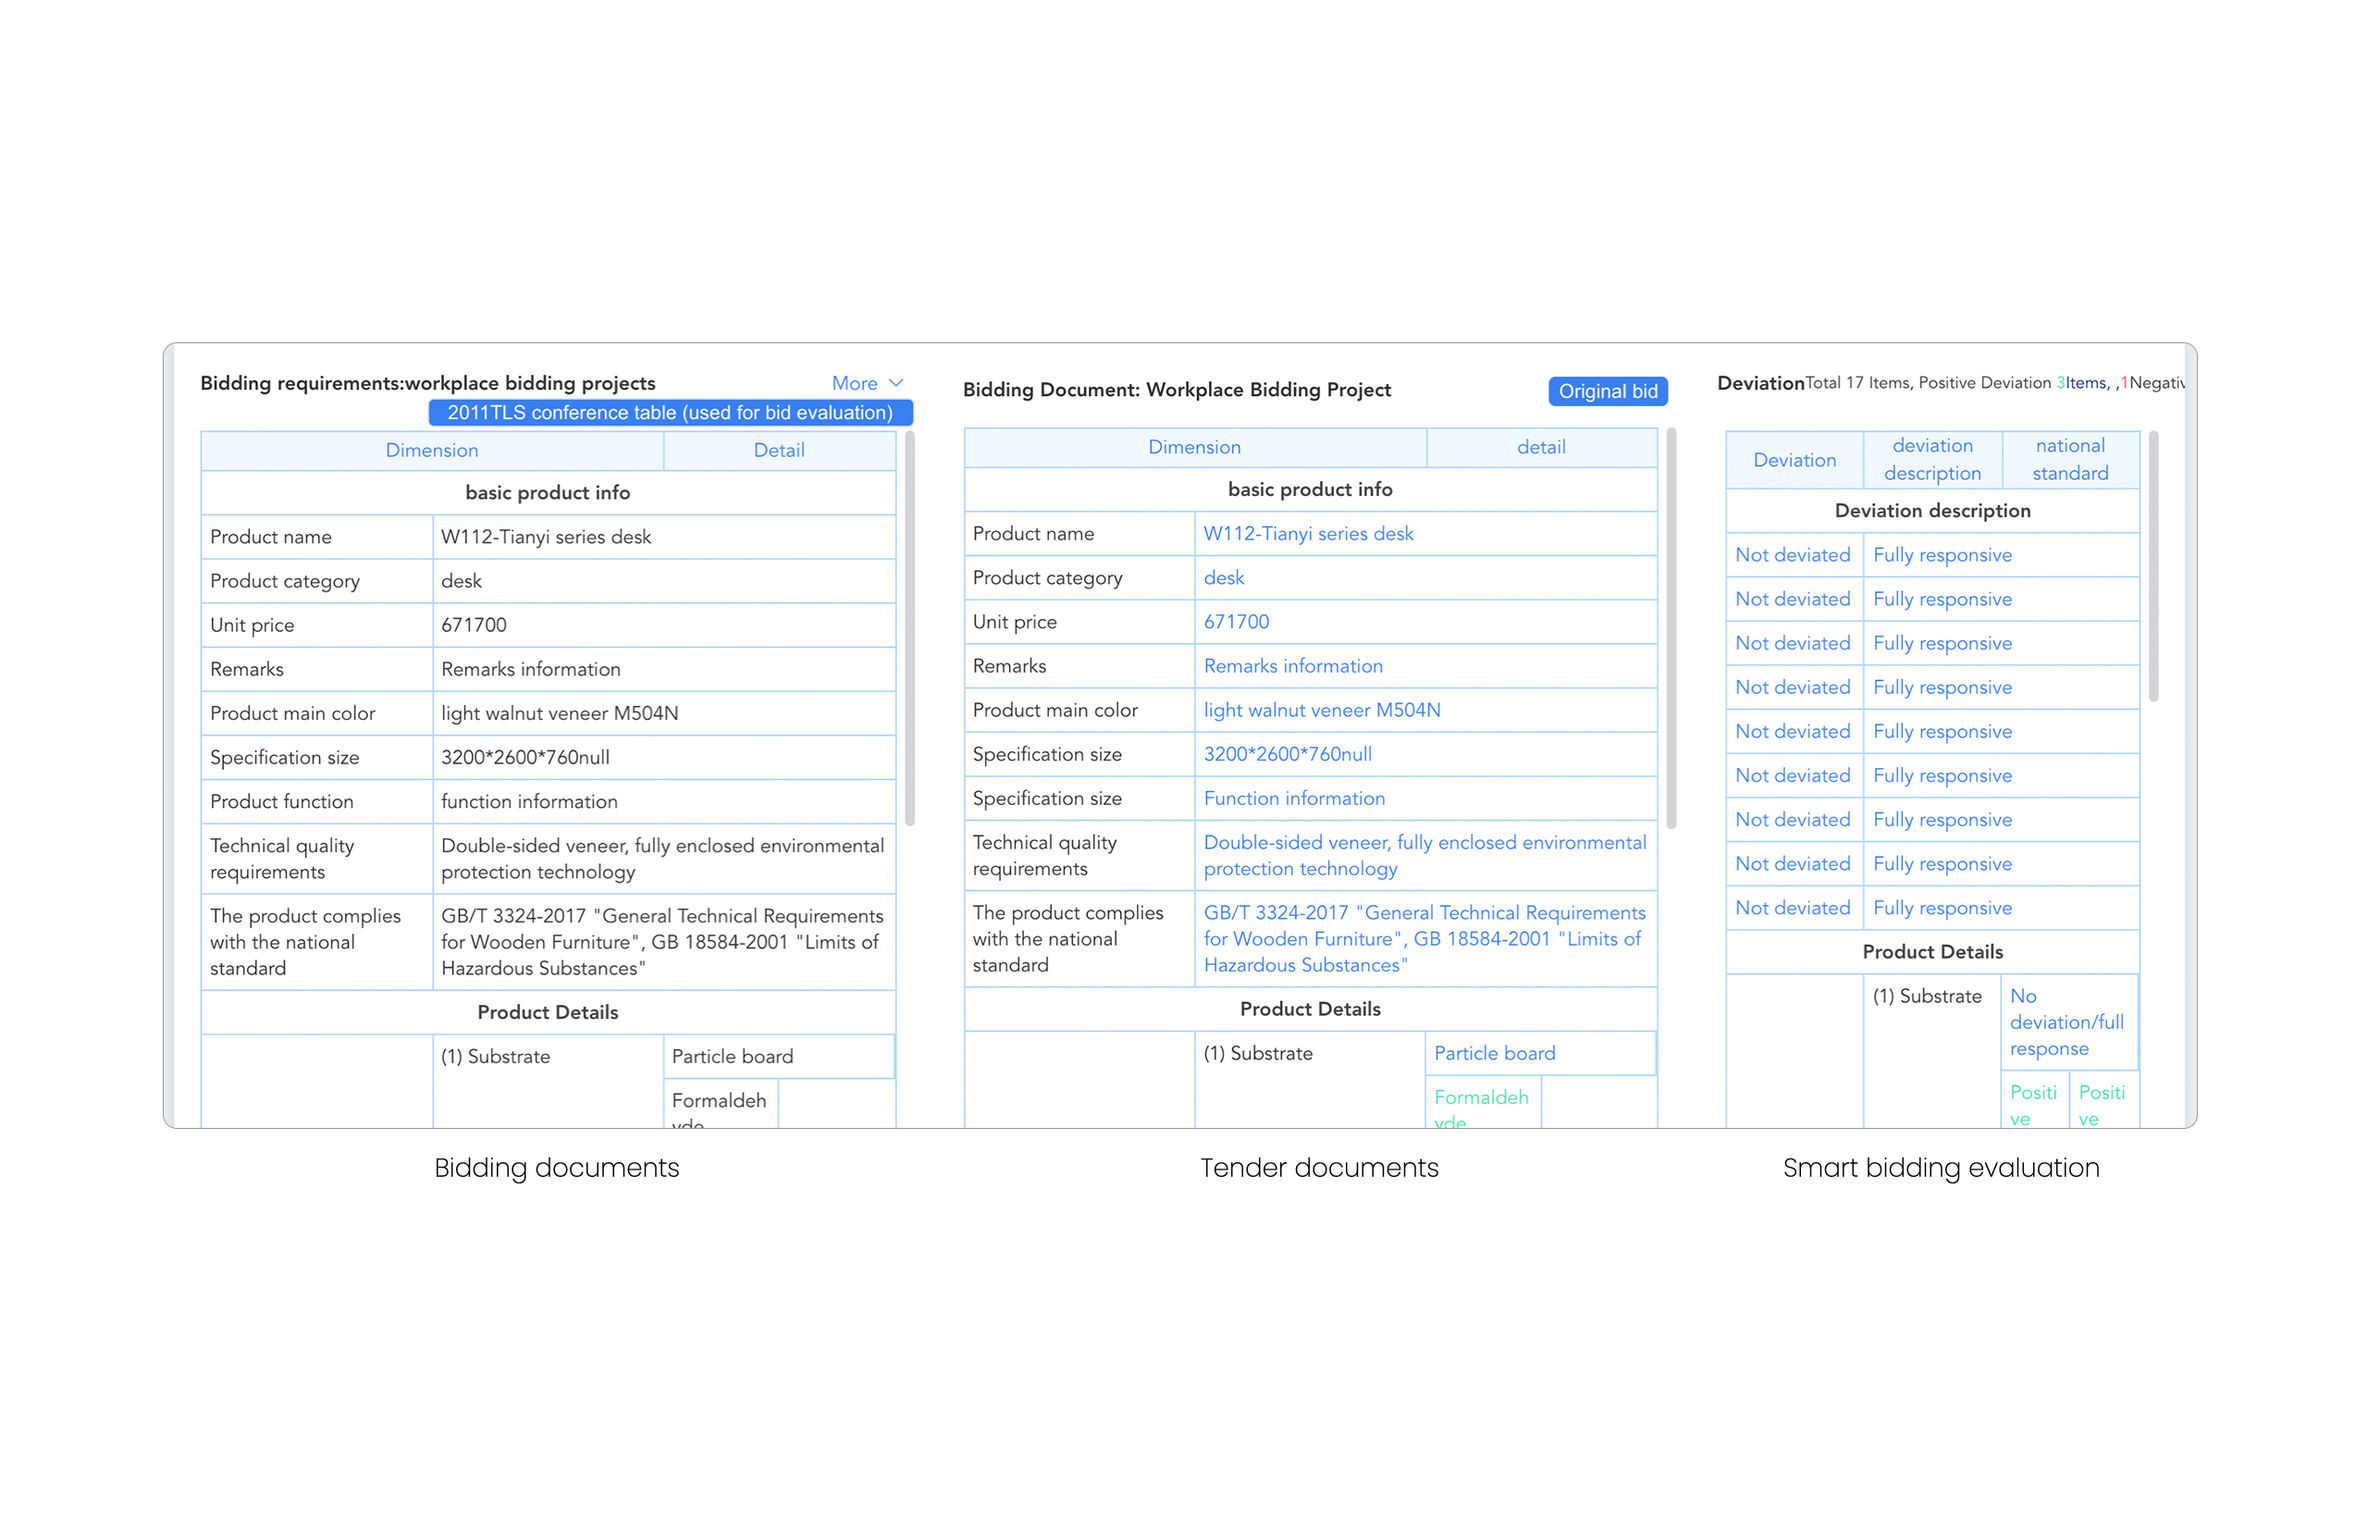
Task: Click the bidding document panel scrollbar
Action: point(1671,628)
